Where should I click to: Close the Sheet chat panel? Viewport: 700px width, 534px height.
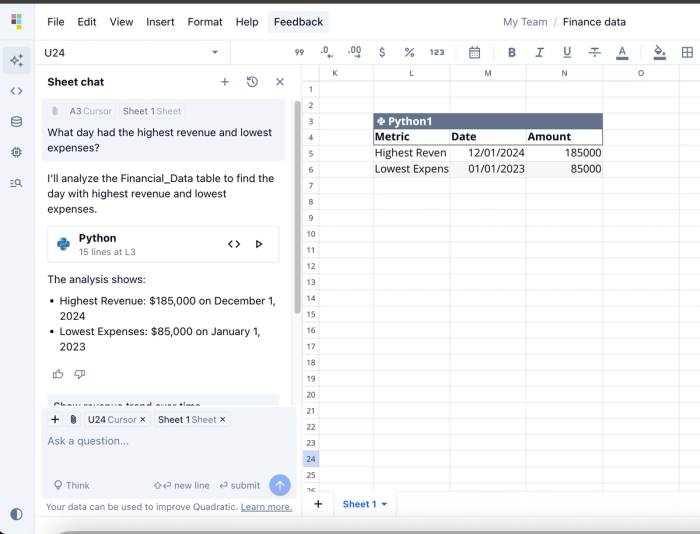pos(280,82)
